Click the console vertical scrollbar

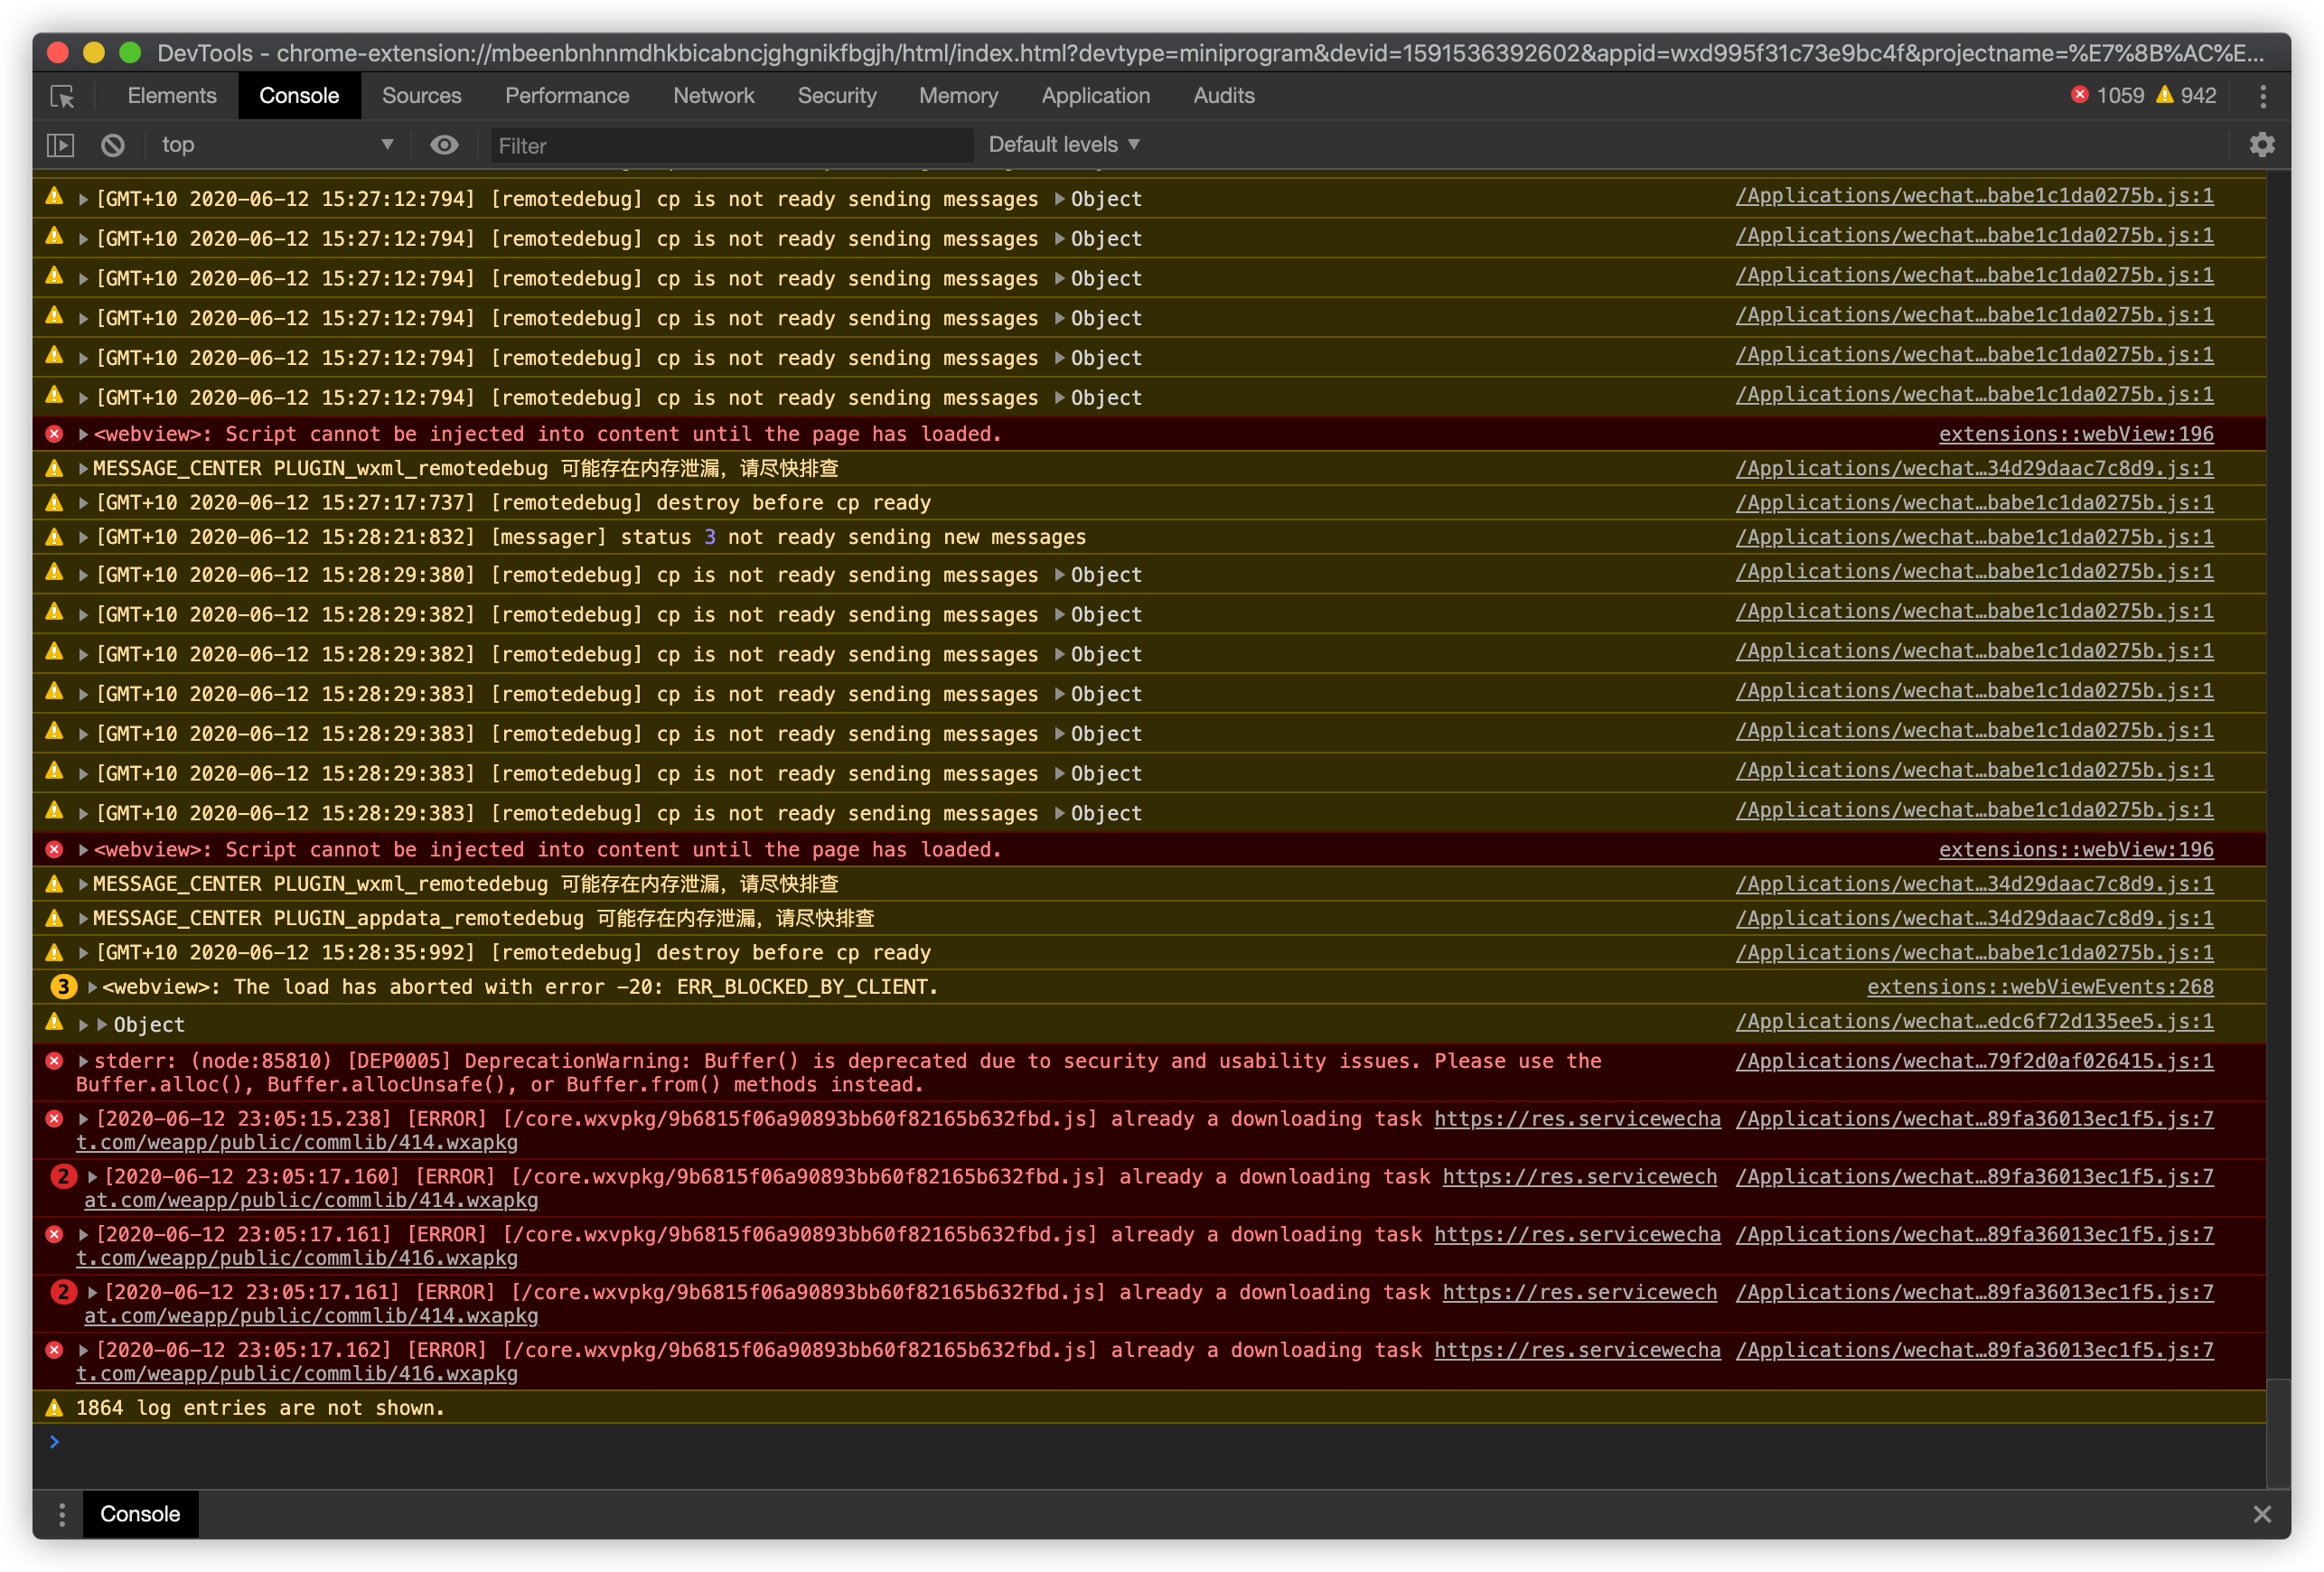pyautogui.click(x=2277, y=1432)
